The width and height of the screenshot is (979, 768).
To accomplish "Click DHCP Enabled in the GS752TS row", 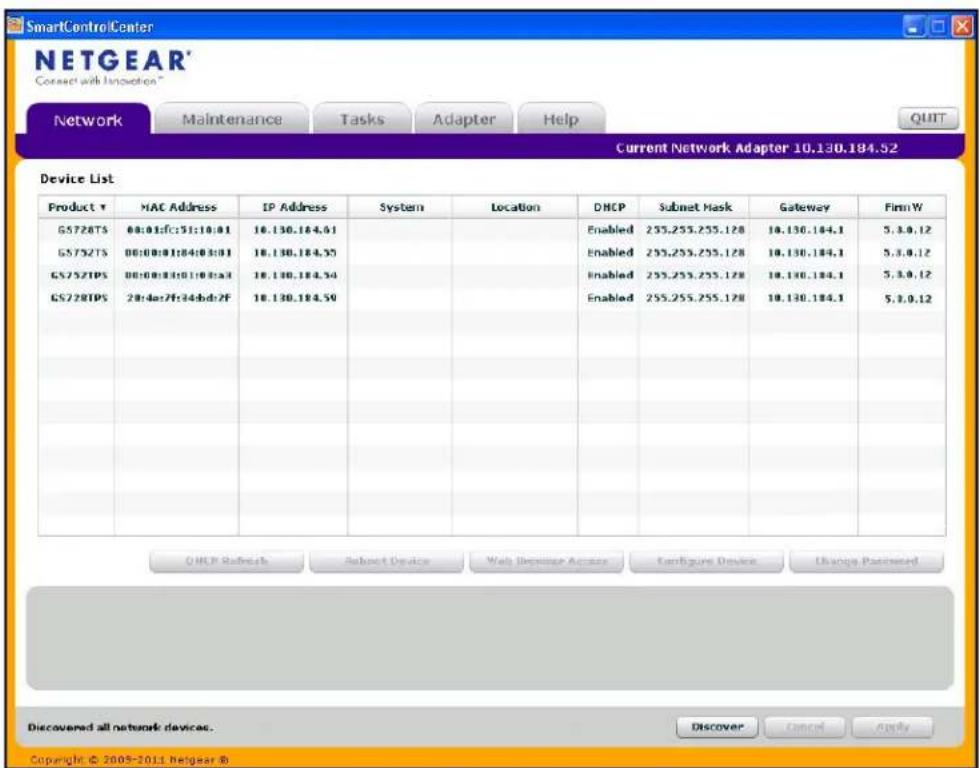I will tap(610, 253).
